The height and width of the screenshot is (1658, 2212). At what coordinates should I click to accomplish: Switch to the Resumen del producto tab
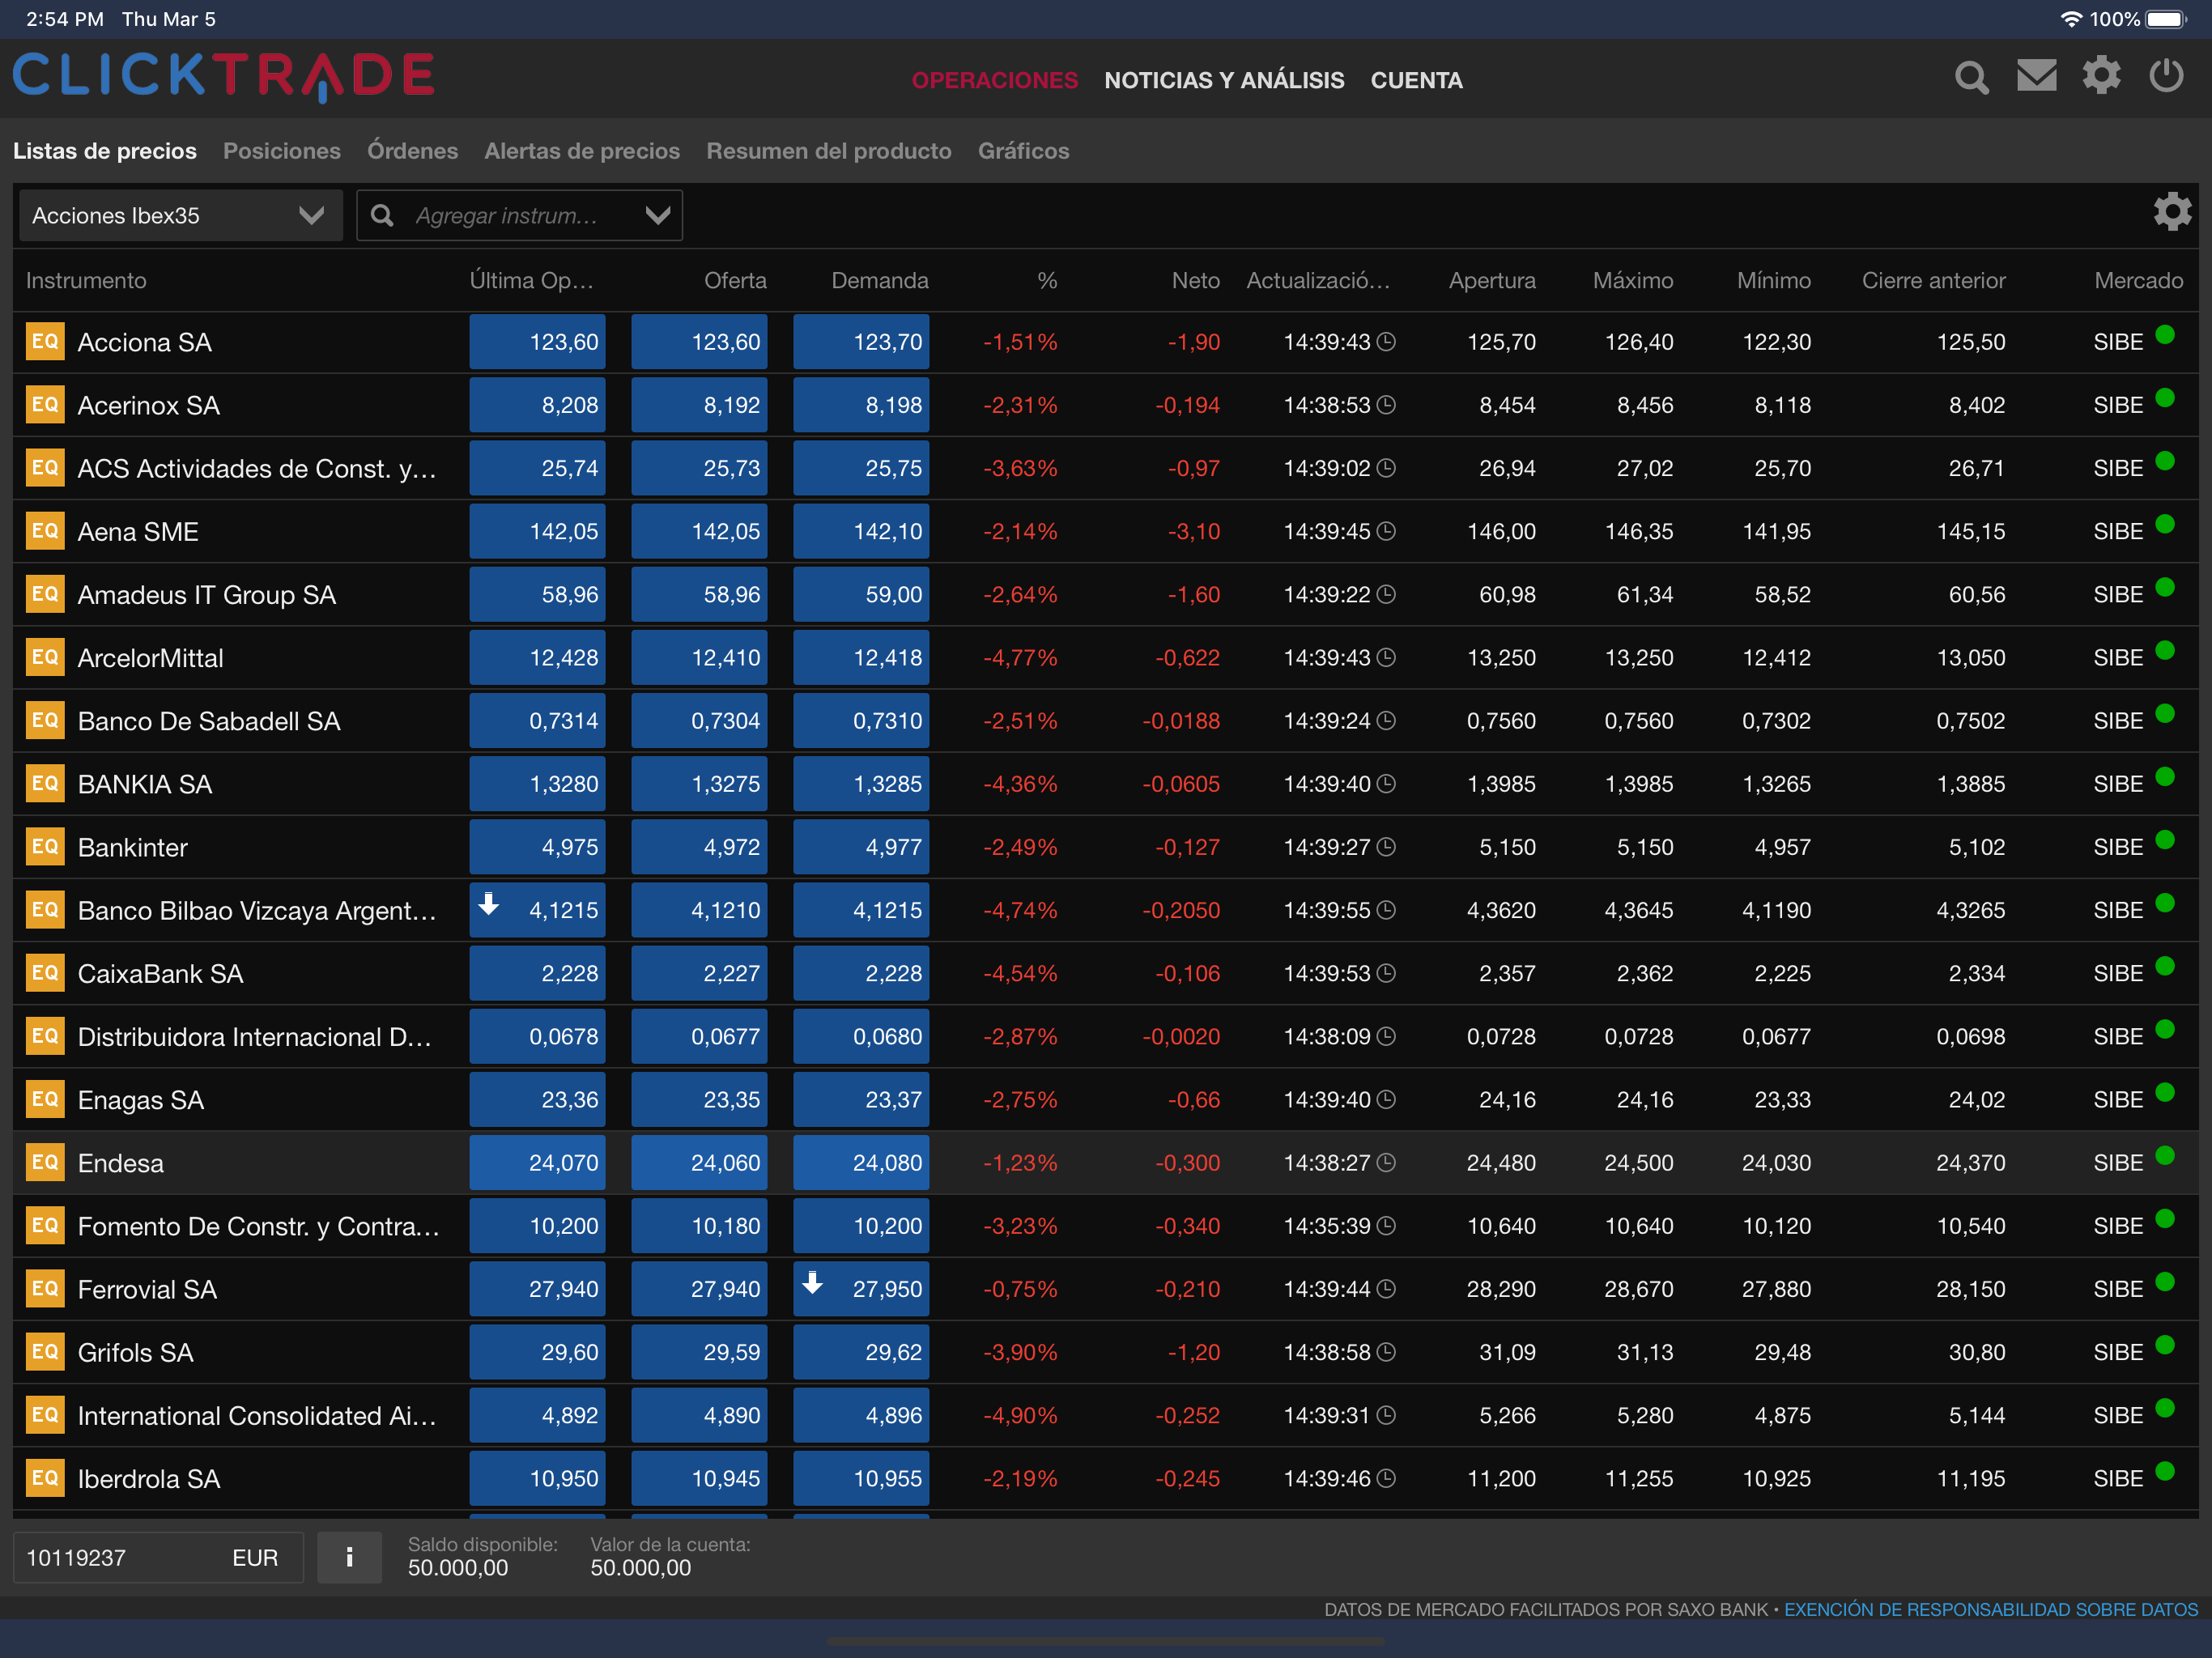click(x=829, y=151)
